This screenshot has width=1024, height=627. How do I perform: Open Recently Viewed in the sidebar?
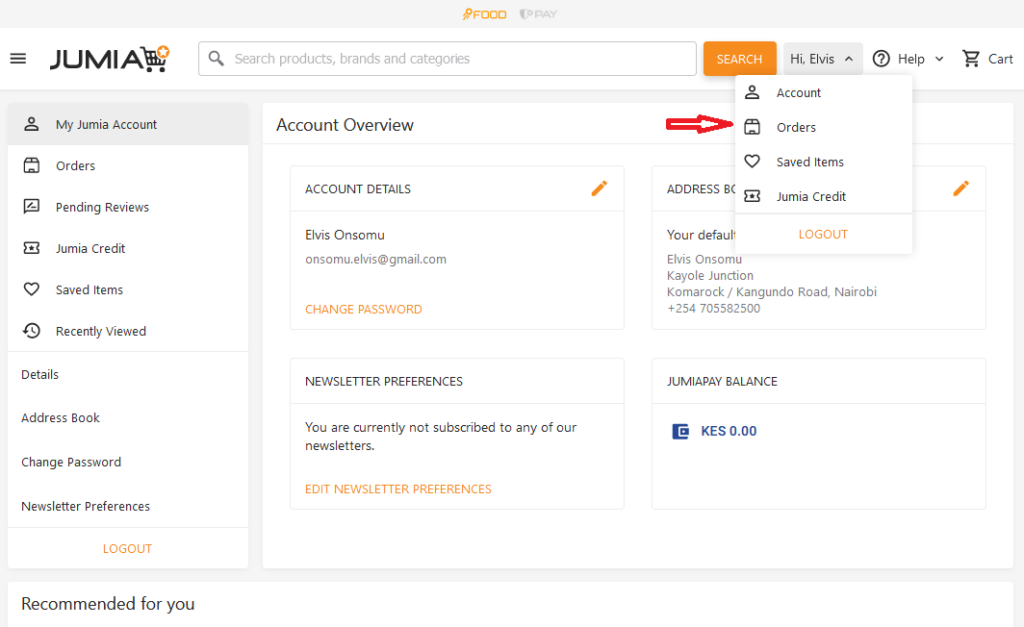click(128, 330)
